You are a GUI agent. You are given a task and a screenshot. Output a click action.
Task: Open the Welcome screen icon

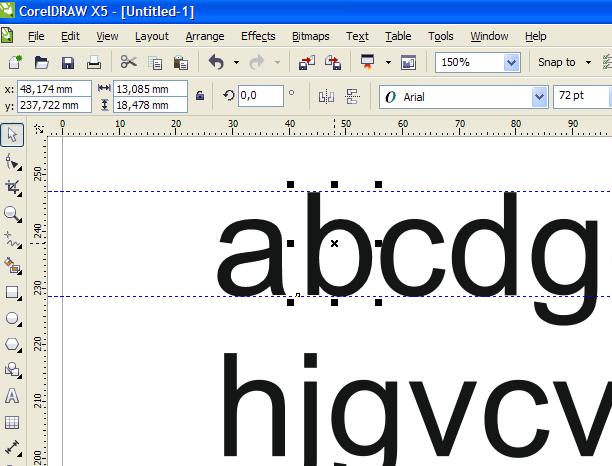click(x=408, y=62)
